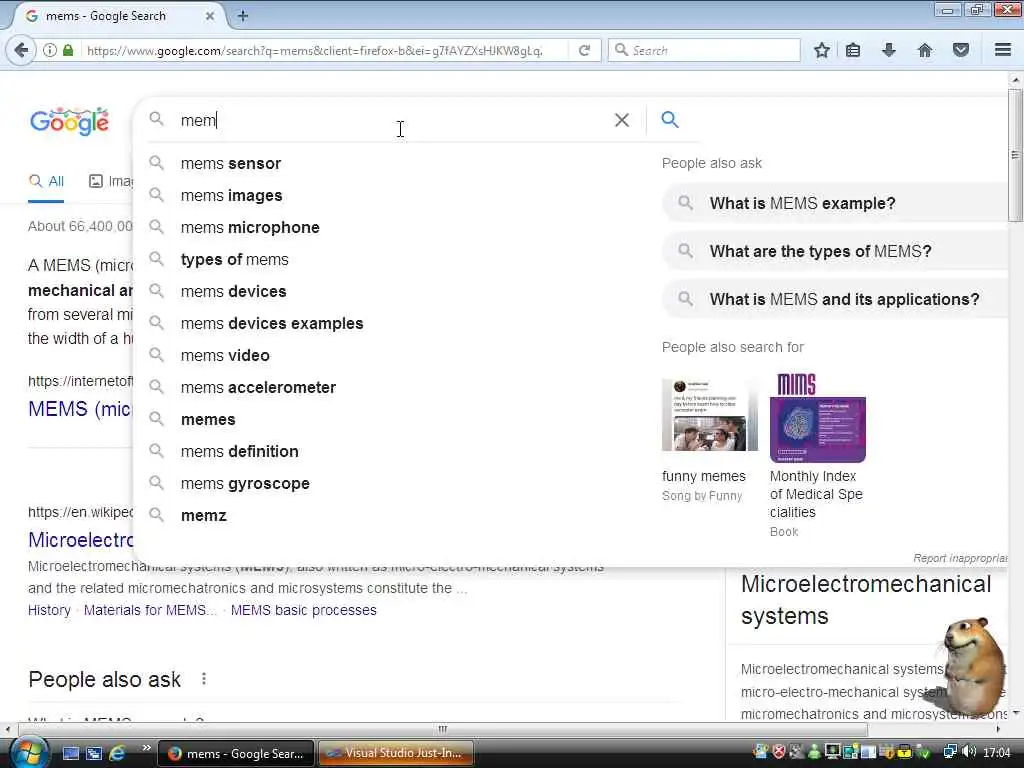
Task: Open What is MEMS and its applications?
Action: (835, 299)
